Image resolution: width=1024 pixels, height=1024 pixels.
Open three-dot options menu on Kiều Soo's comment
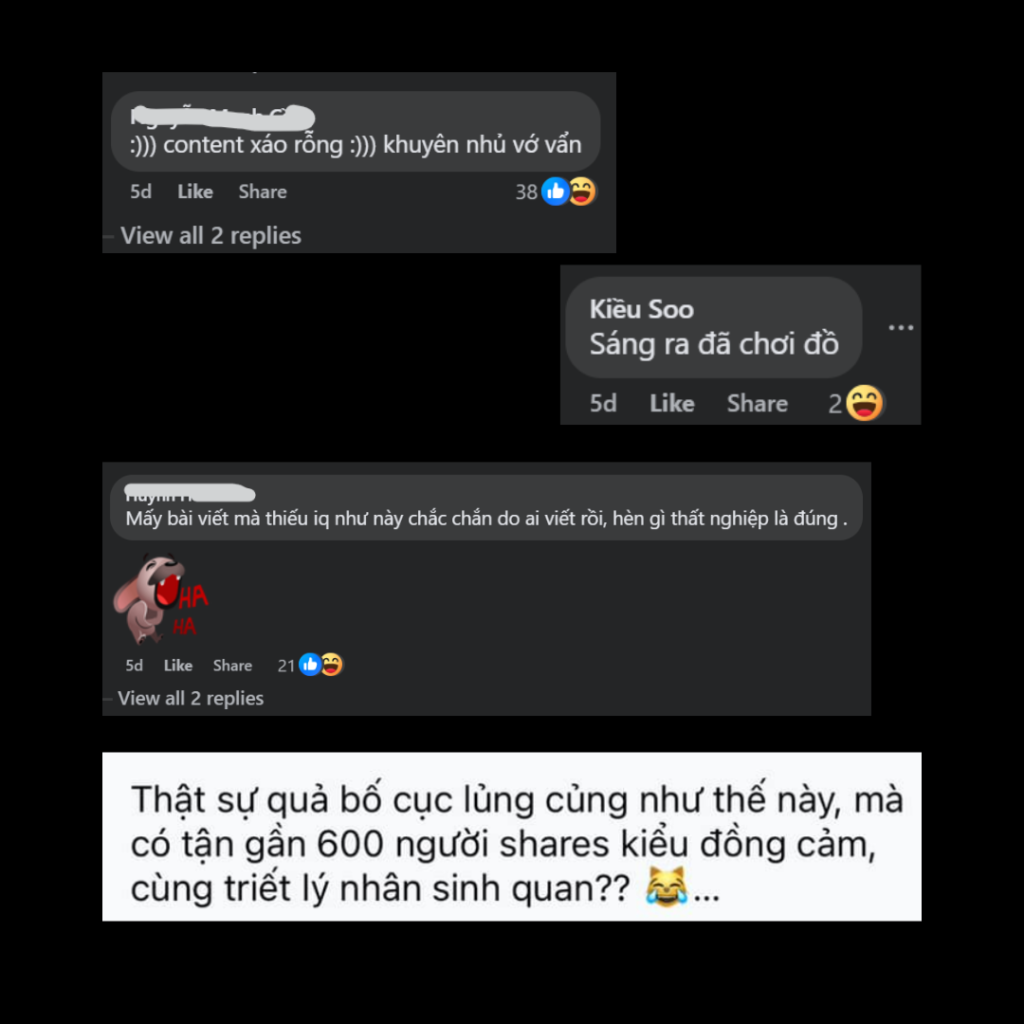tap(901, 327)
